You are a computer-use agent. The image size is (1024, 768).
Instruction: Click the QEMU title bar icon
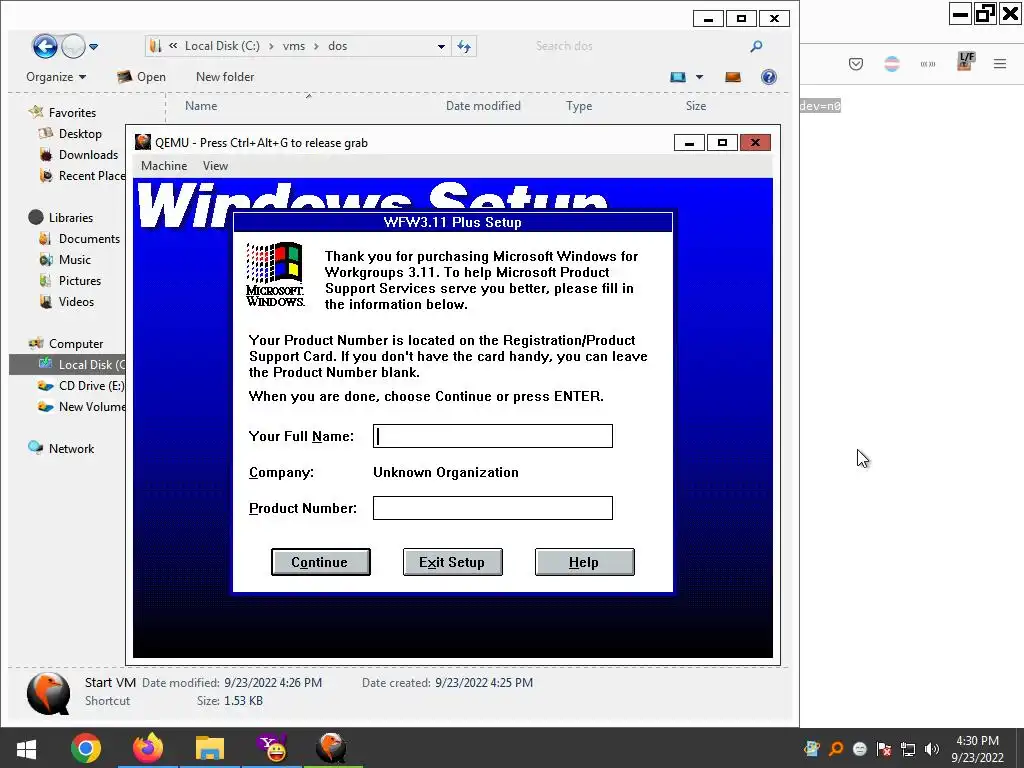click(x=143, y=142)
